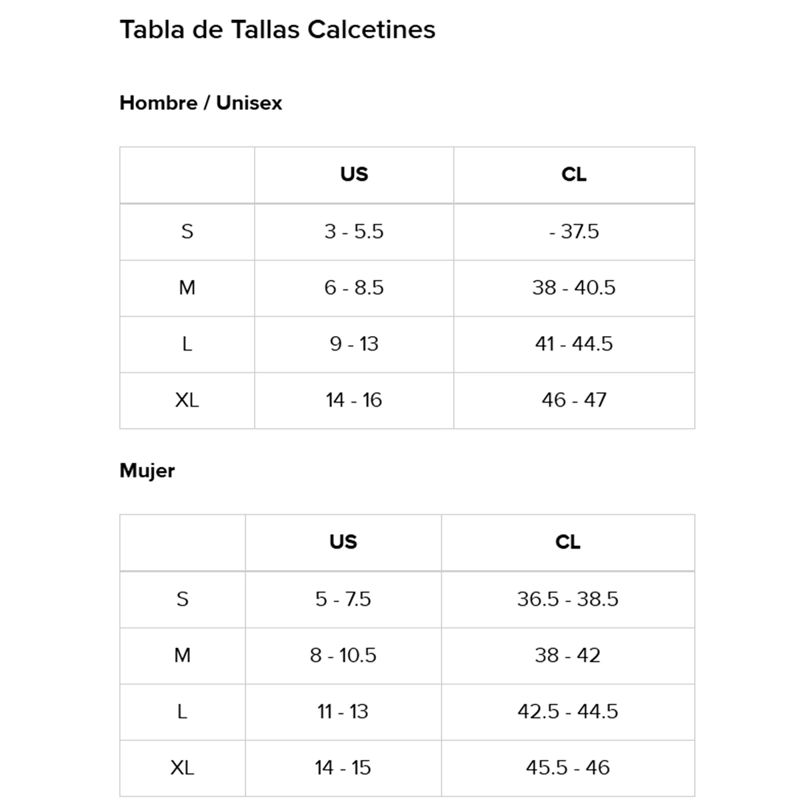
Task: Select the '5 - 7.5' cell
Action: (x=343, y=599)
